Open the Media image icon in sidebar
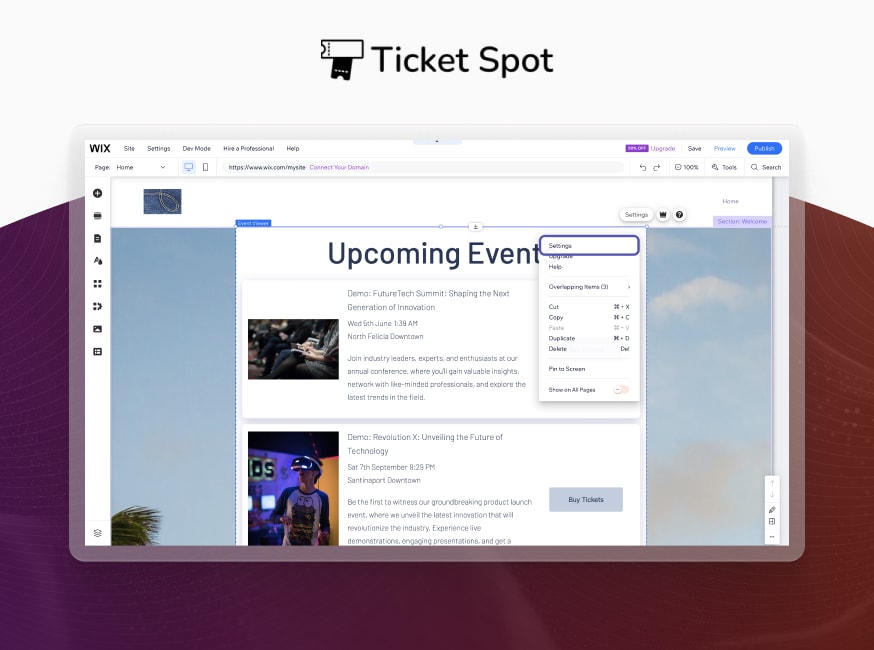The image size is (874, 650). [98, 329]
